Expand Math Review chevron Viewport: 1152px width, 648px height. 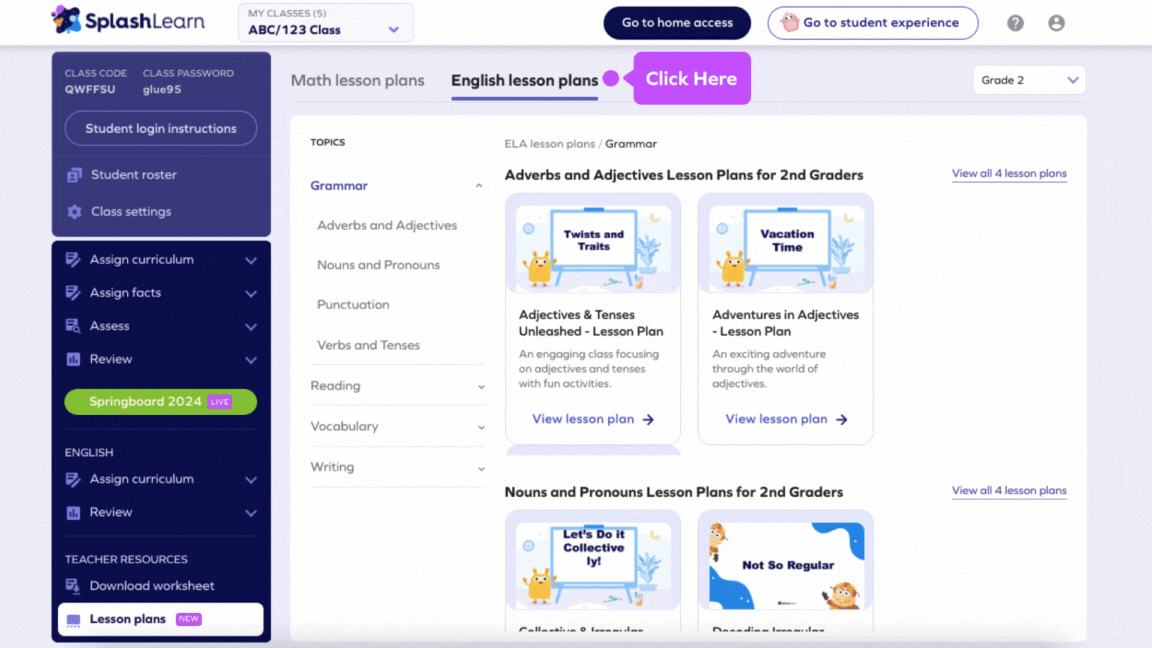(251, 360)
